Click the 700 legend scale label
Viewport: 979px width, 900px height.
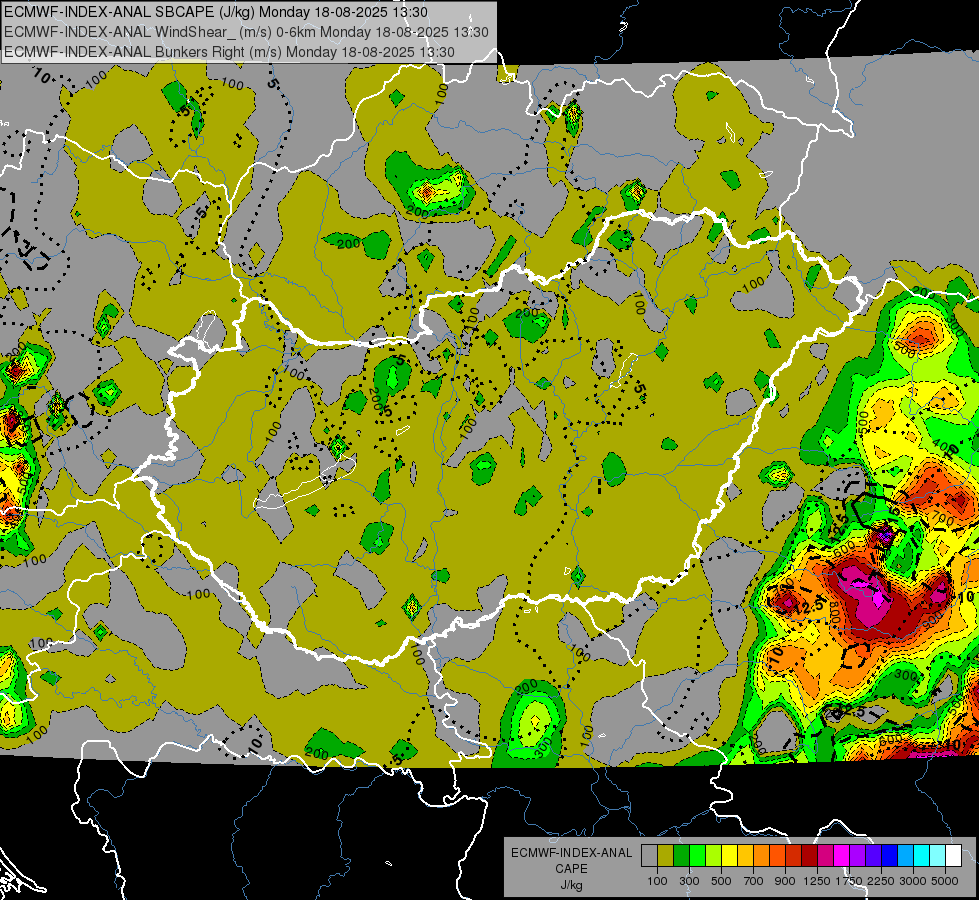pyautogui.click(x=754, y=881)
